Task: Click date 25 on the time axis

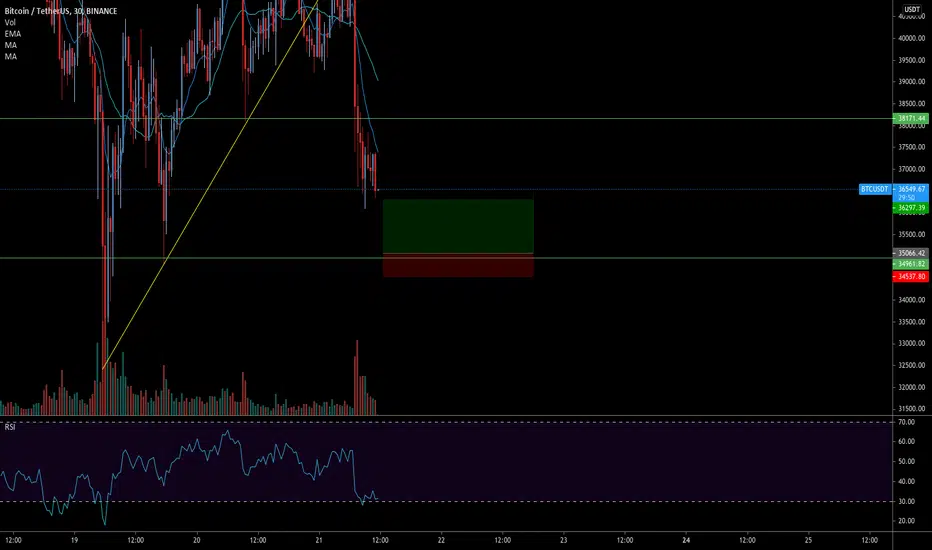Action: [x=808, y=540]
